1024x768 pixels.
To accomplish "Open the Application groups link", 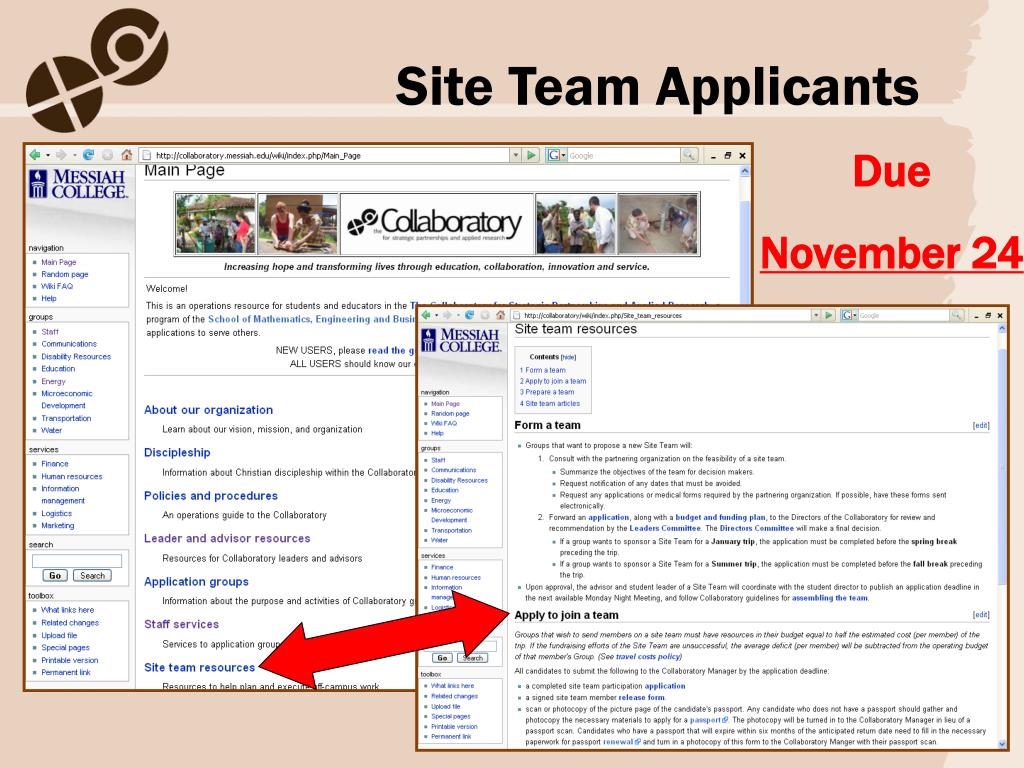I will 196,582.
